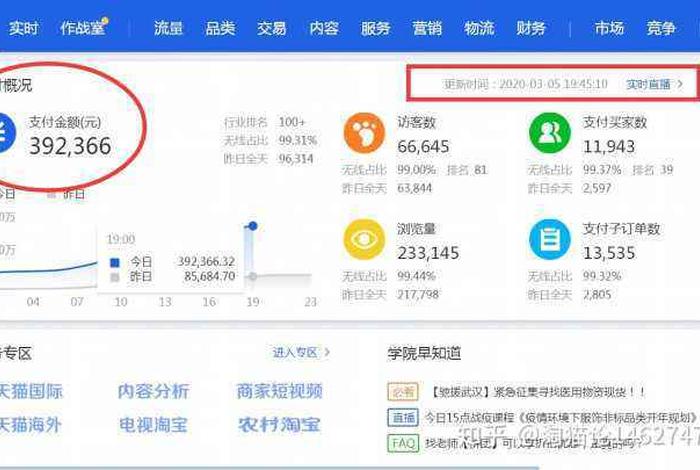The width and height of the screenshot is (700, 470).
Task: Click the FAQ tag label
Action: [x=403, y=443]
